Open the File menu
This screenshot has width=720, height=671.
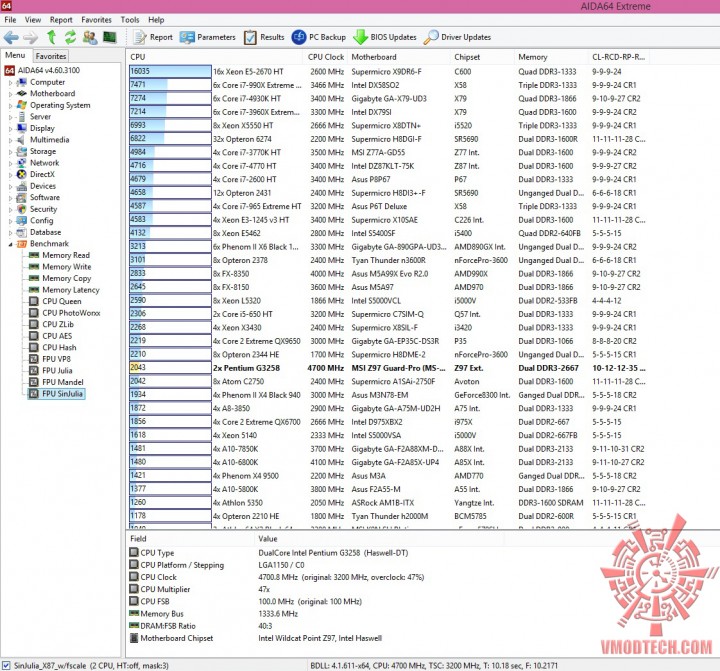(x=10, y=20)
